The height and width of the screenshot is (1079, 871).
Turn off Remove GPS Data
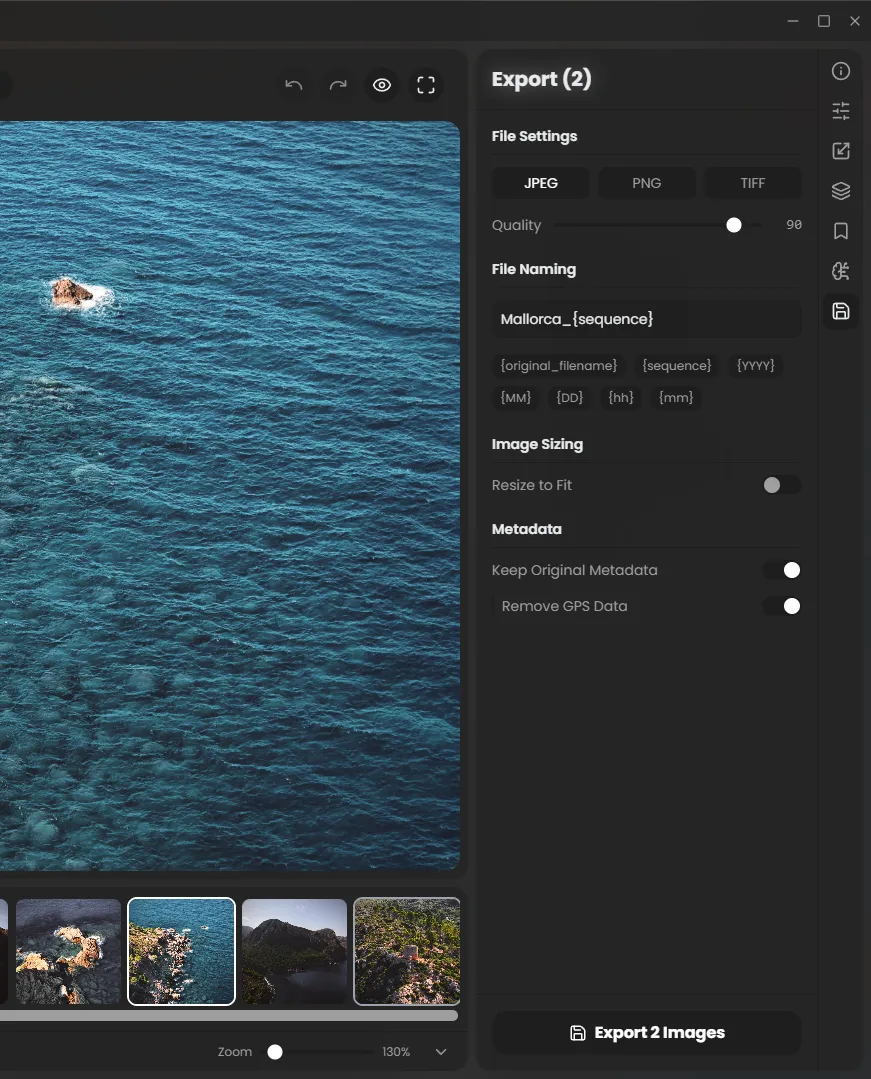(x=781, y=606)
